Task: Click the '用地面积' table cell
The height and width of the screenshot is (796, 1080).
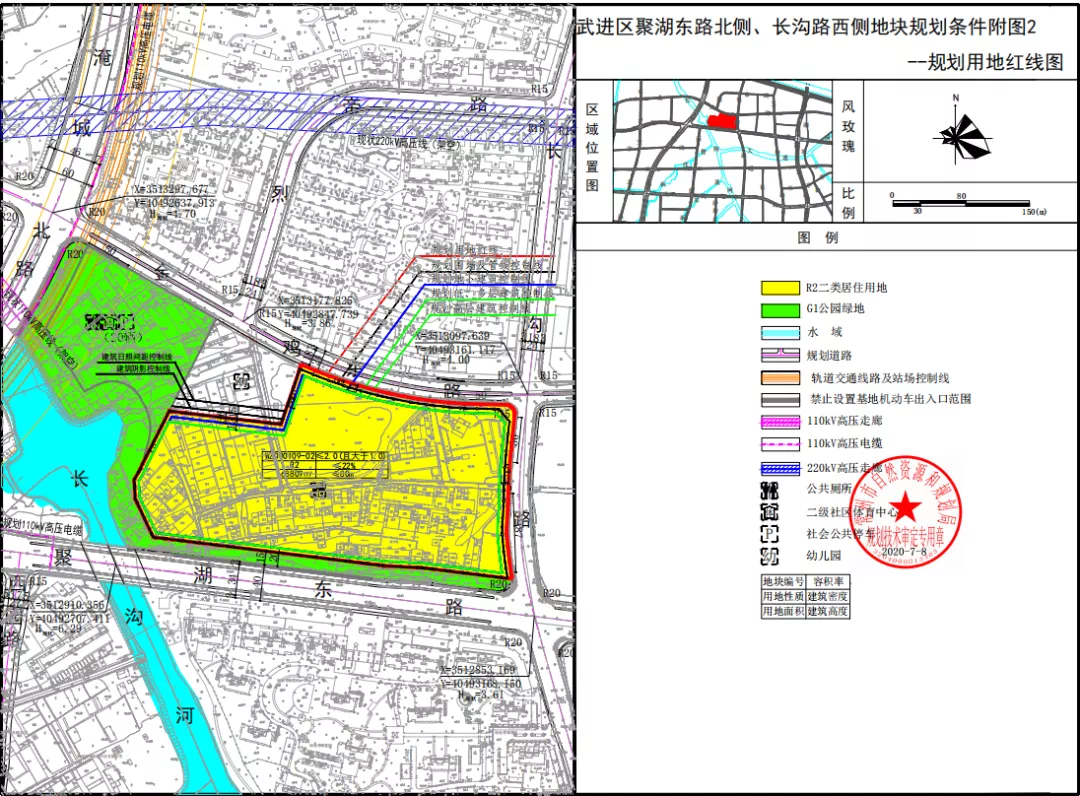Action: tap(783, 611)
